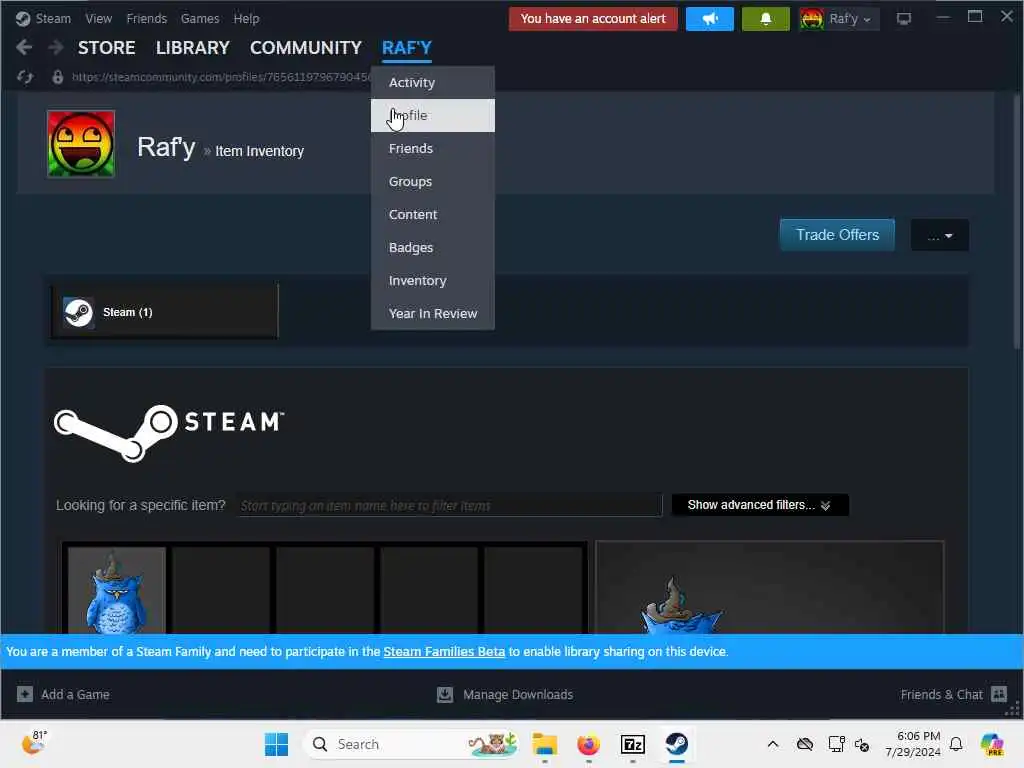Screen dimensions: 1024x768
Task: Open File Explorer from the taskbar
Action: [544, 744]
